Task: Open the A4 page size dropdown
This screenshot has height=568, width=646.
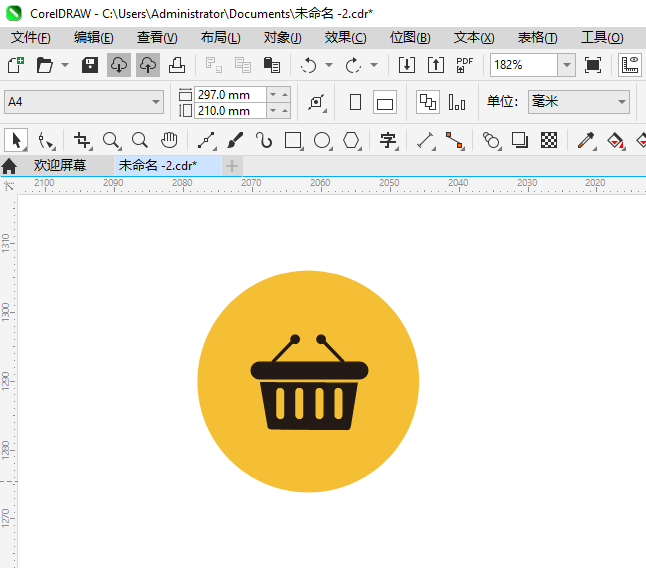Action: pyautogui.click(x=156, y=102)
